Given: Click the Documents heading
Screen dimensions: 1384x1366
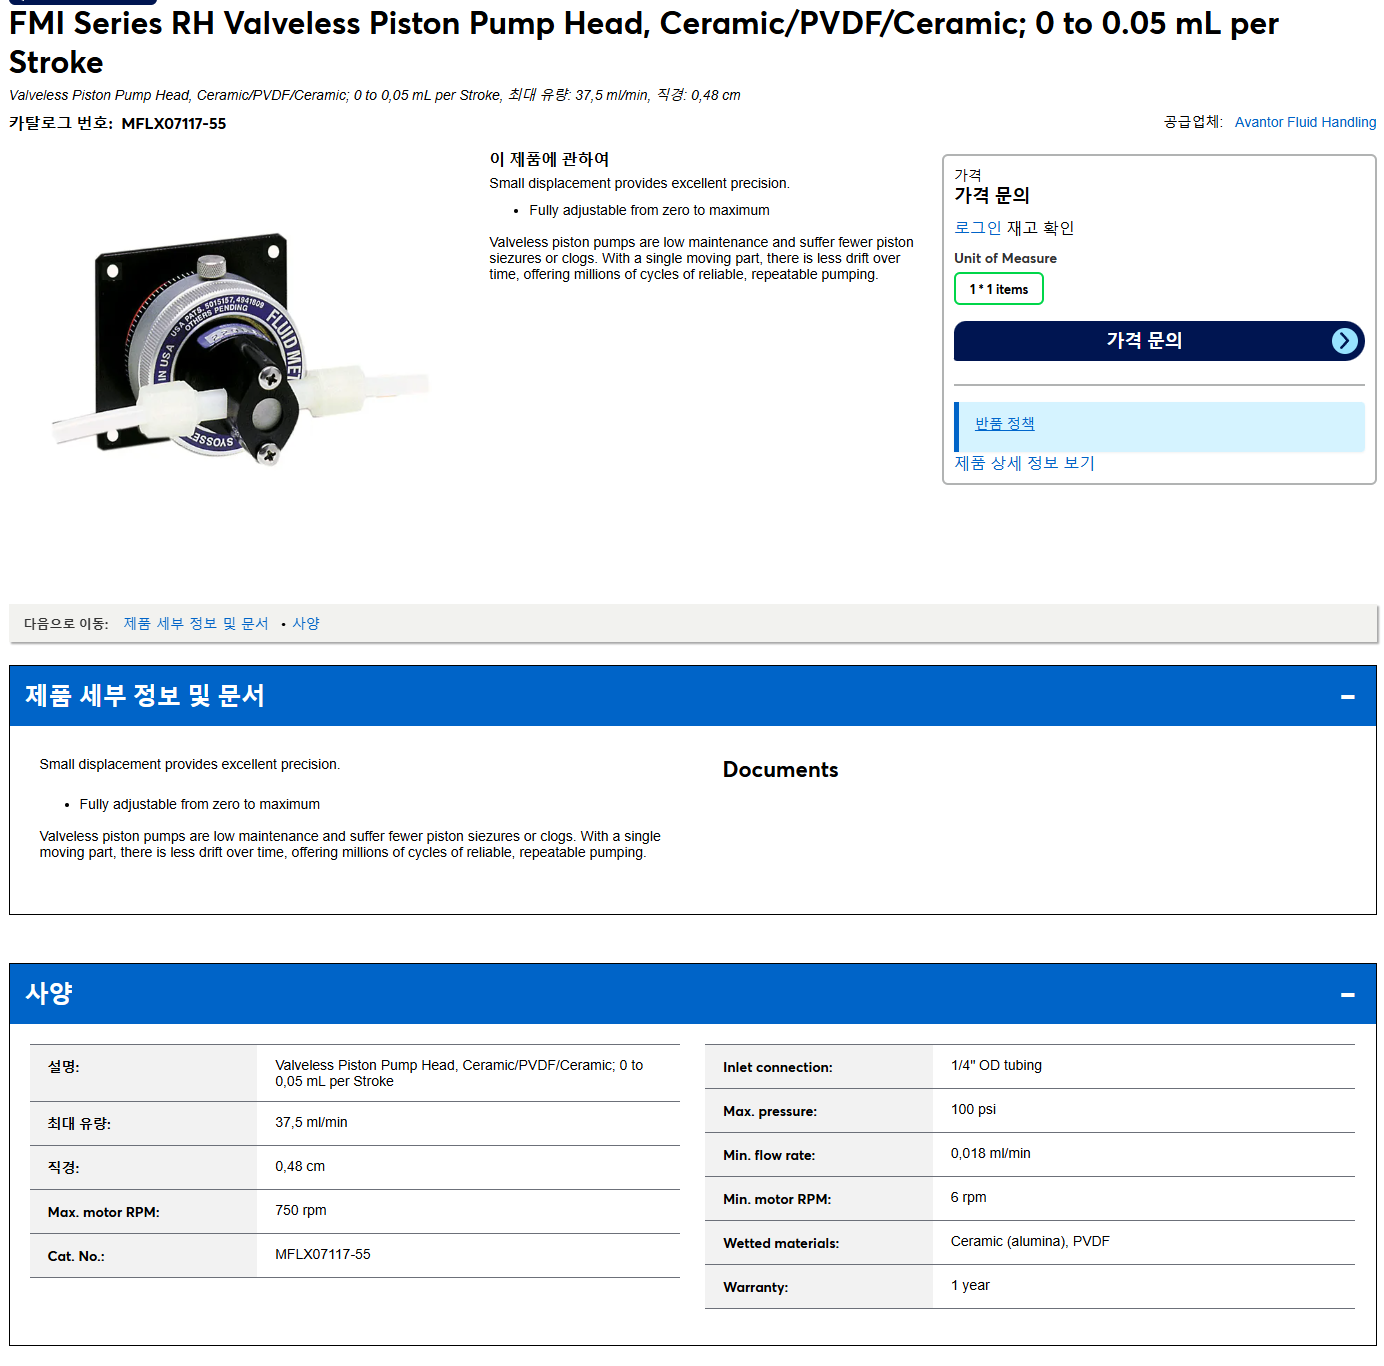Looking at the screenshot, I should point(781,770).
